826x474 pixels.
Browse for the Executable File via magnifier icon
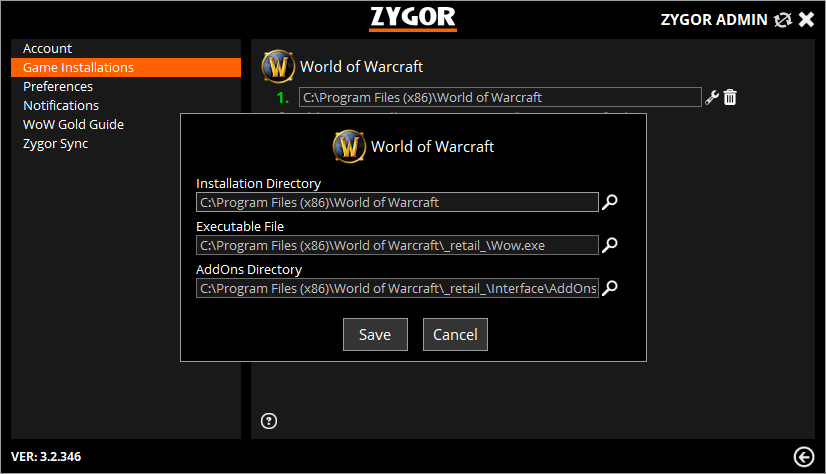[609, 245]
